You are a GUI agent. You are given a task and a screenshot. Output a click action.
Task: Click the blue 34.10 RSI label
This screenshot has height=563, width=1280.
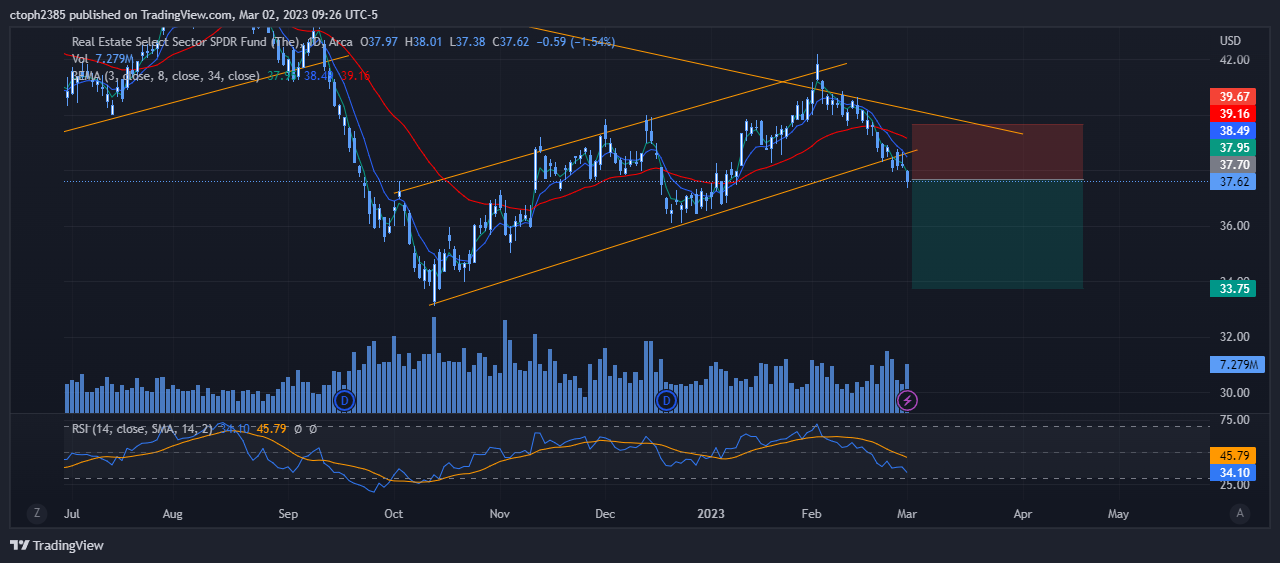coord(1235,472)
